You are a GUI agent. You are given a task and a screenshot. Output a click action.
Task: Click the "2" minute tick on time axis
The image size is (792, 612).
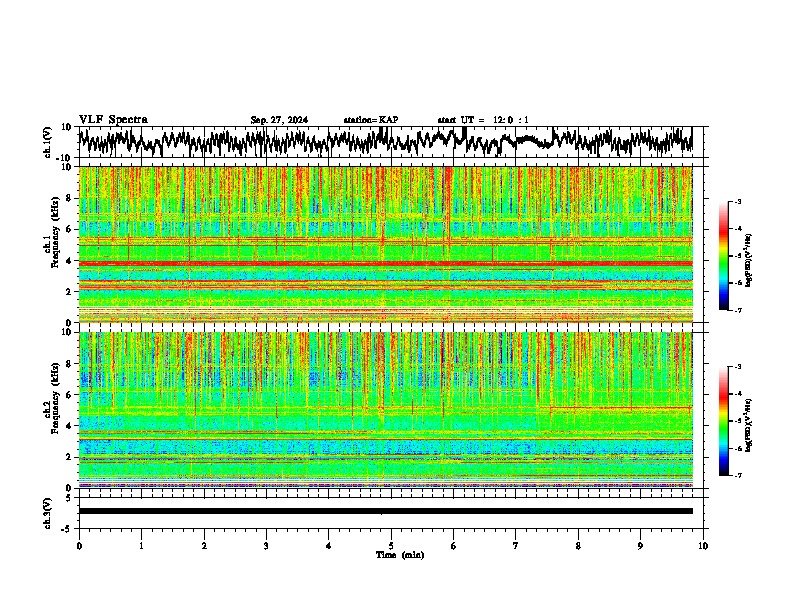pos(204,546)
